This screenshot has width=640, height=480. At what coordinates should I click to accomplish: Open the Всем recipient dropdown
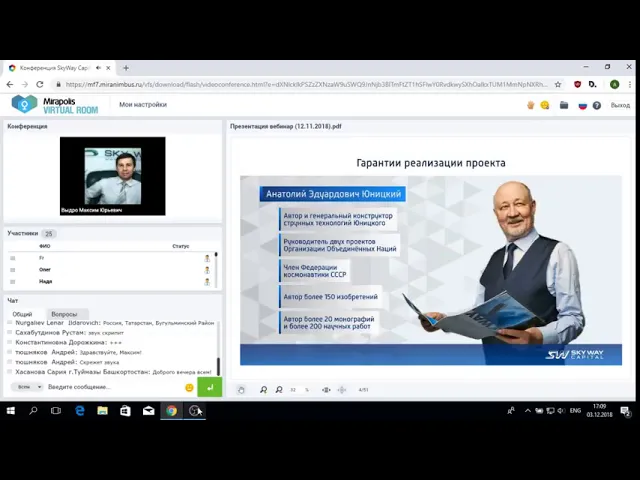coord(27,387)
